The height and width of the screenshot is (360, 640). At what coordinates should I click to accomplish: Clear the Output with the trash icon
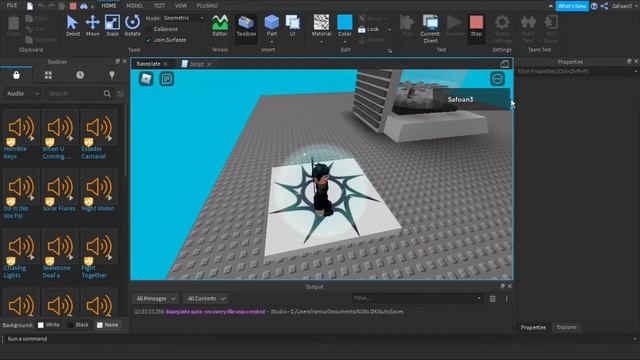(x=493, y=299)
